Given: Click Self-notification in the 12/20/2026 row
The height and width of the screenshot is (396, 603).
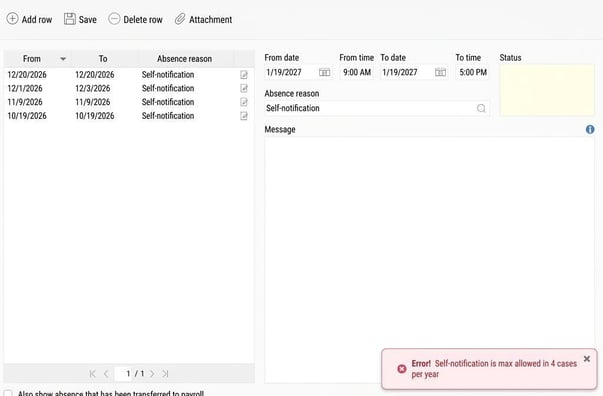Looking at the screenshot, I should [168, 75].
